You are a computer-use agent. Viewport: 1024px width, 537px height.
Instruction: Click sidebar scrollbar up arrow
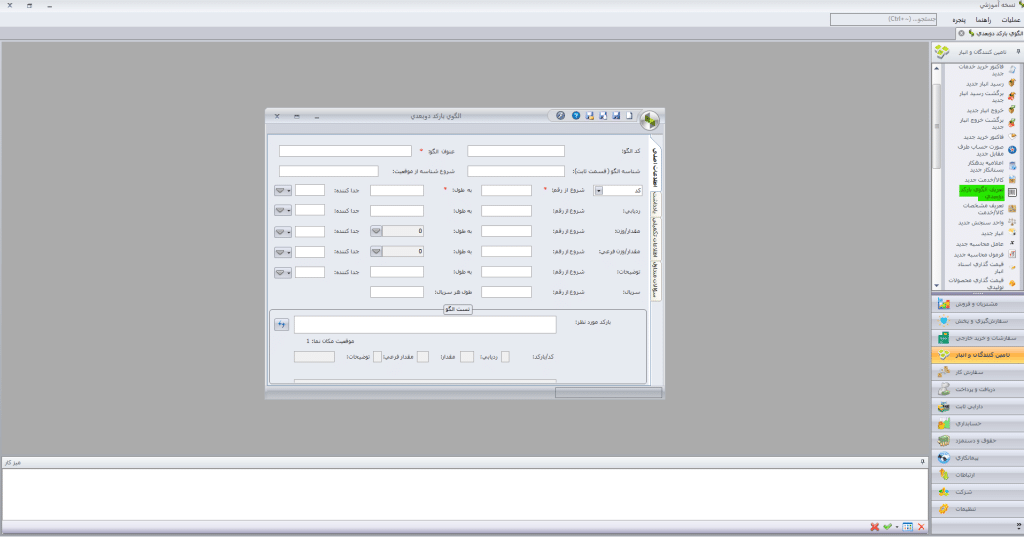pos(936,68)
